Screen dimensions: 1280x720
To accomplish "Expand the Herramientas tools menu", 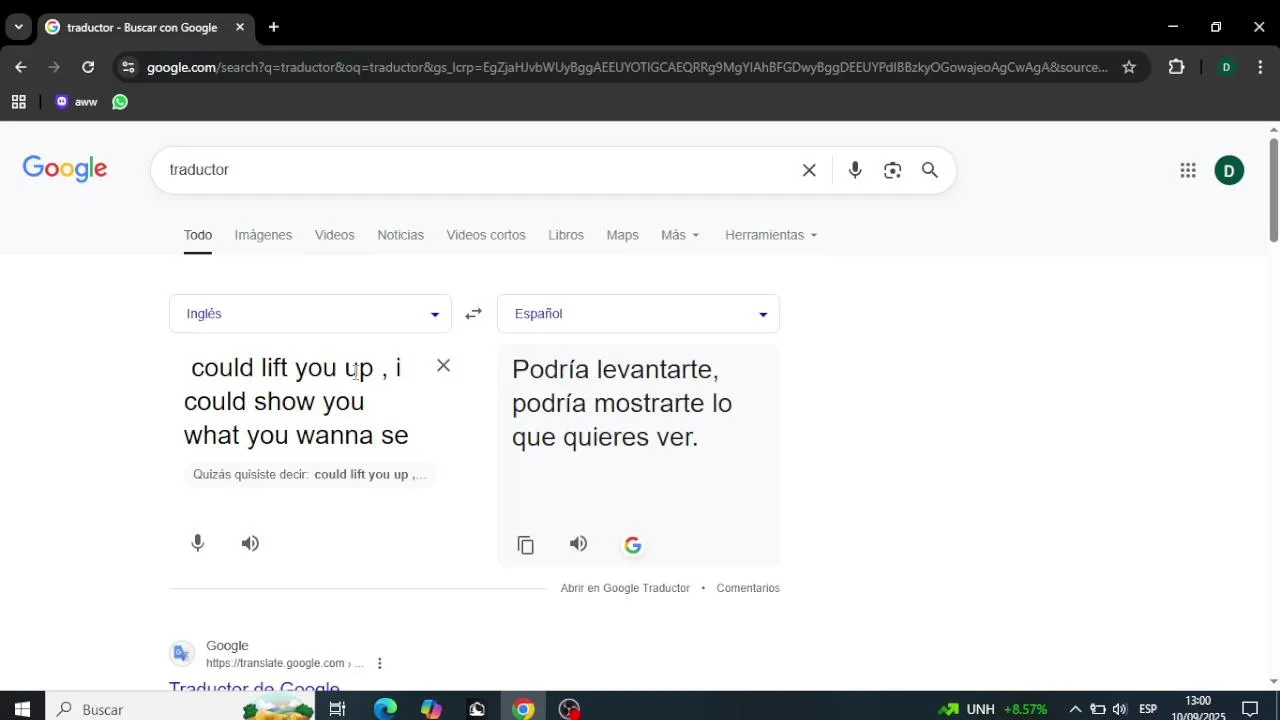I will (771, 235).
